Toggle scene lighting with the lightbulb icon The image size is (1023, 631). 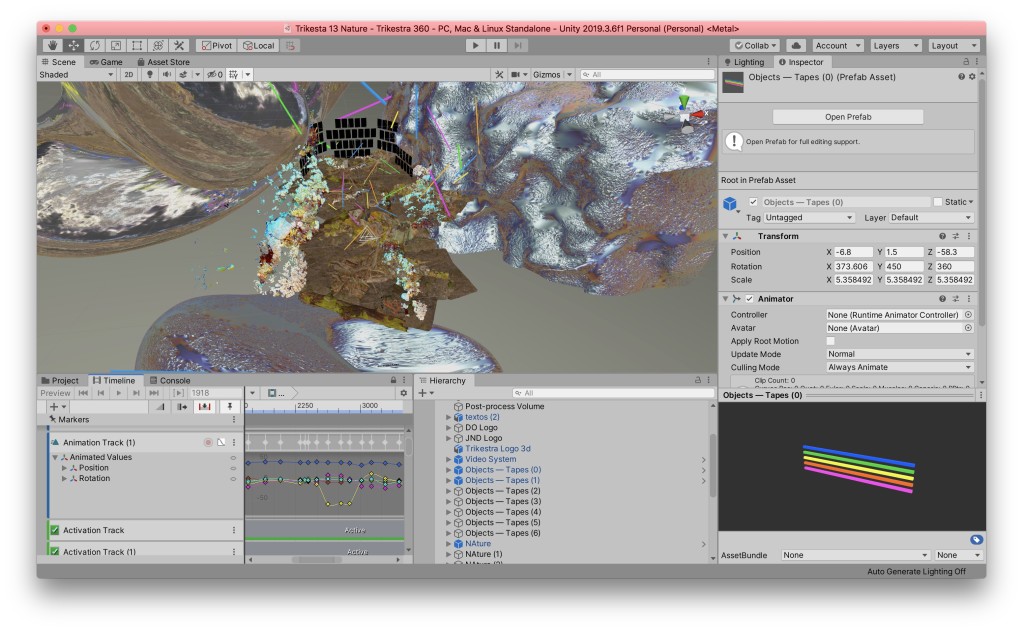coord(150,74)
